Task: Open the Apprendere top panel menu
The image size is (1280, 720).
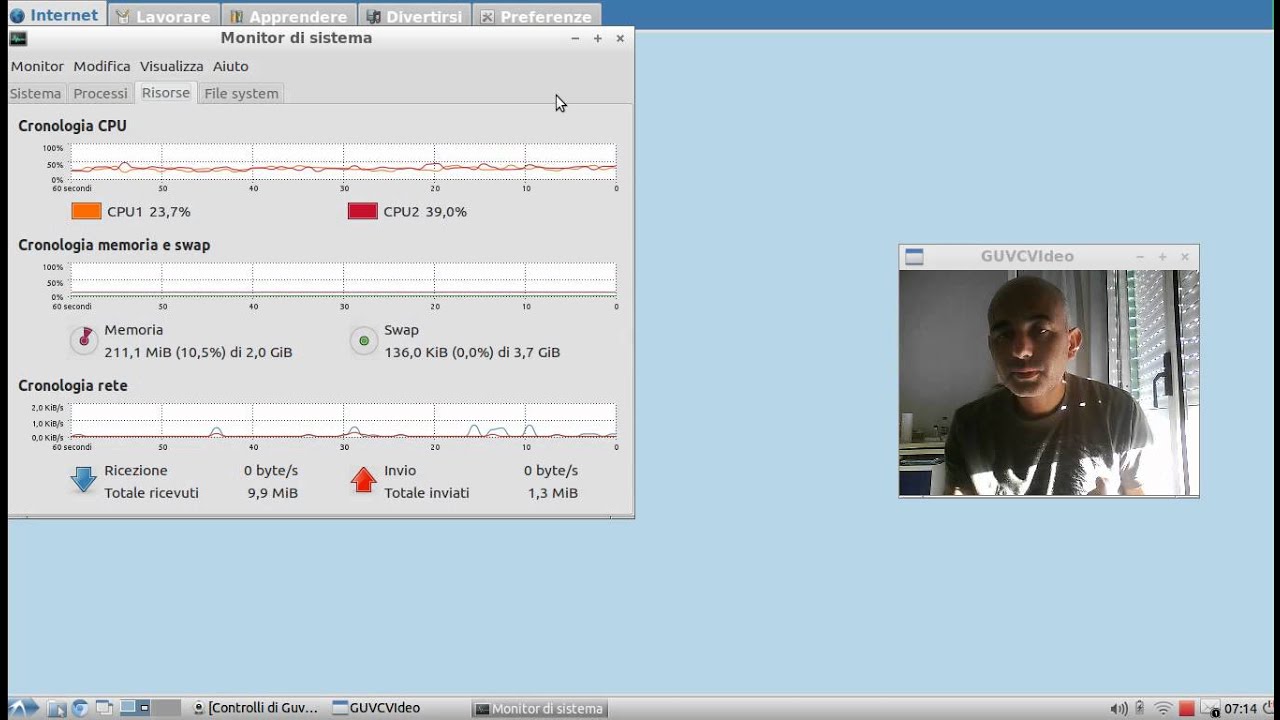Action: pyautogui.click(x=287, y=17)
